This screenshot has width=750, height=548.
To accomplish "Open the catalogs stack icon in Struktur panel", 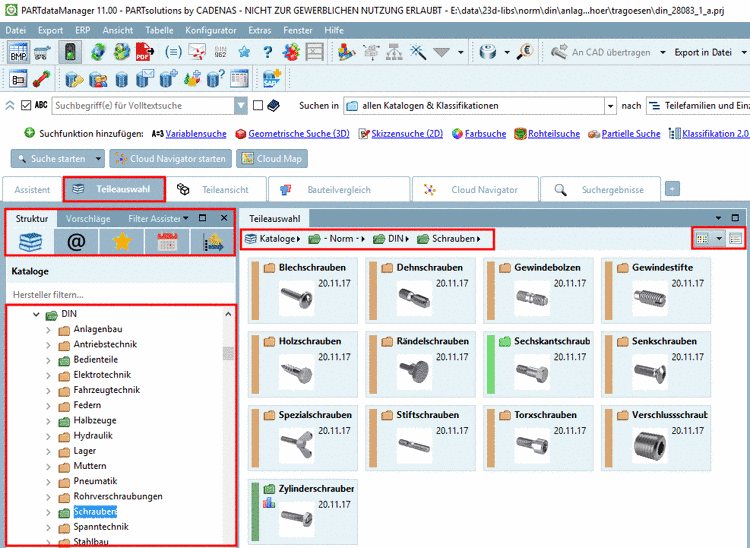I will point(31,241).
